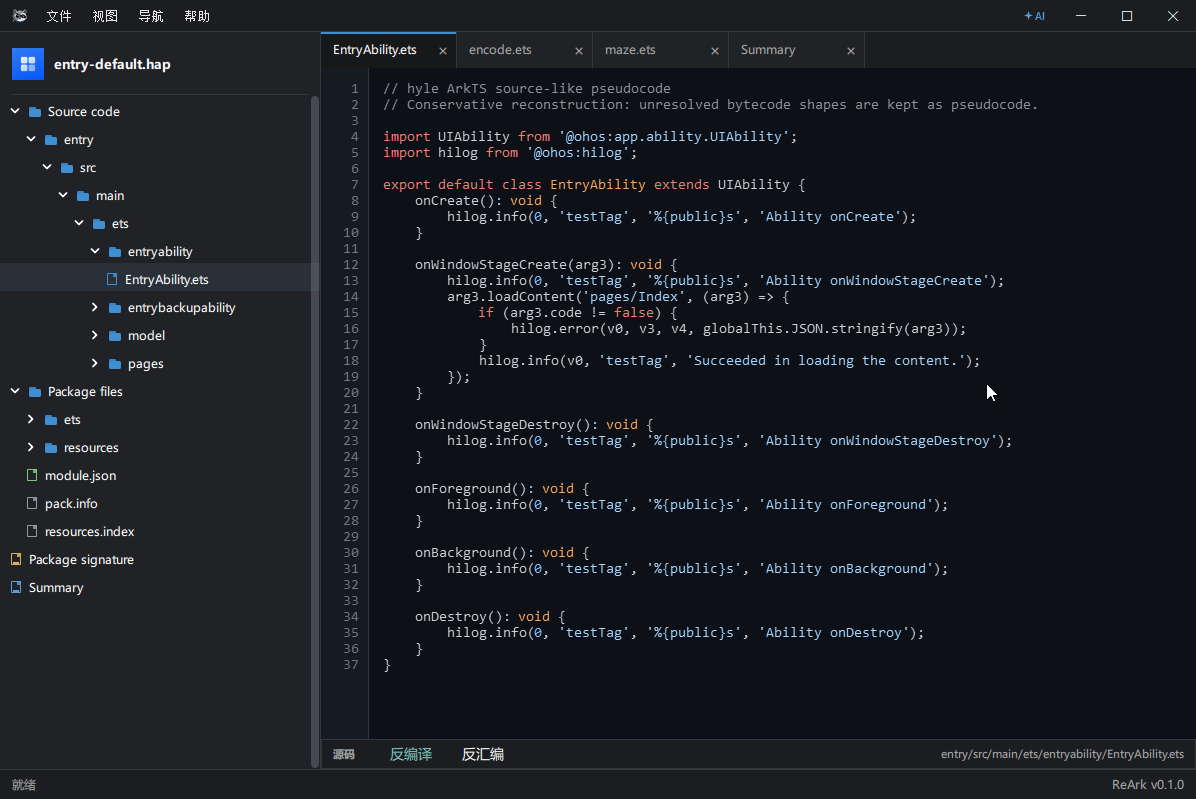The width and height of the screenshot is (1196, 799).
Task: Close the encode.ets tab
Action: 578,51
